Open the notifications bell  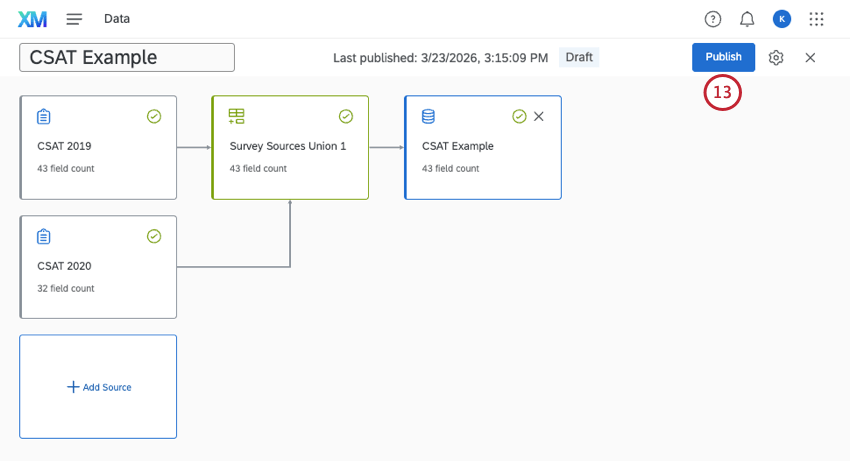point(747,19)
